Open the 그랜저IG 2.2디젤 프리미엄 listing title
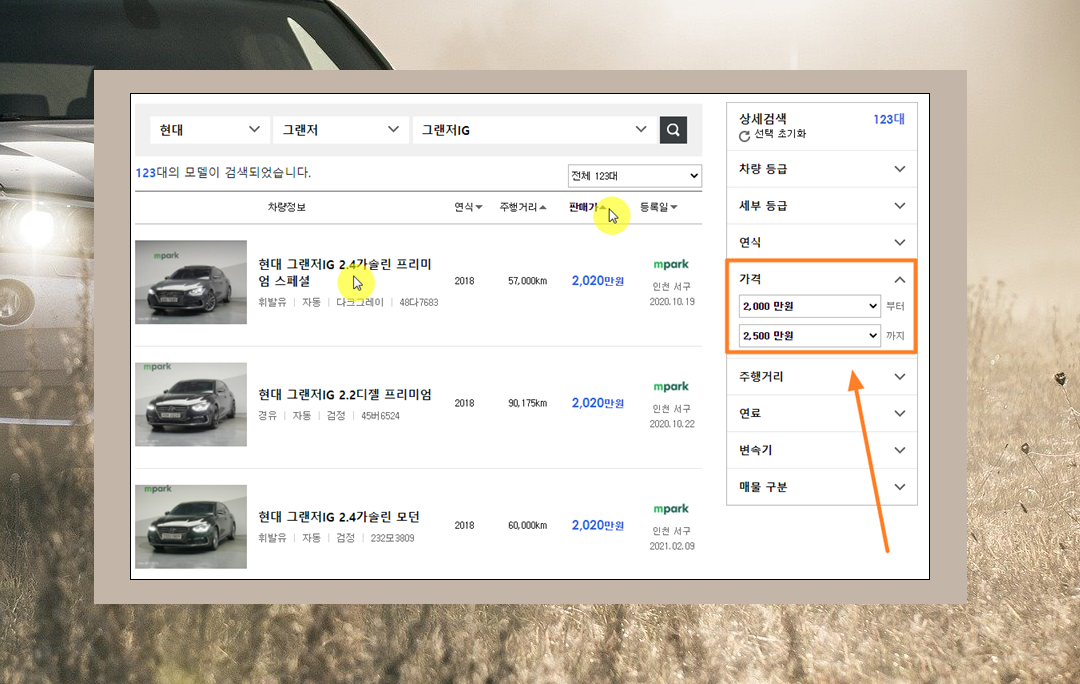Viewport: 1080px width, 684px height. [344, 394]
